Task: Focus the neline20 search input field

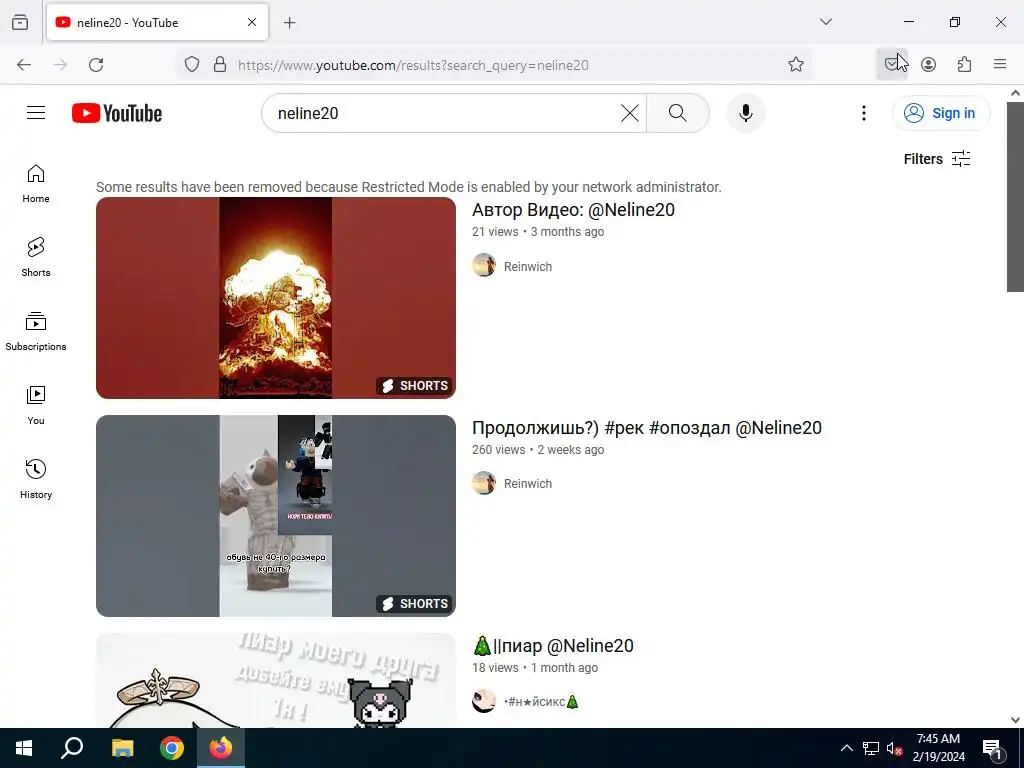Action: pyautogui.click(x=444, y=113)
